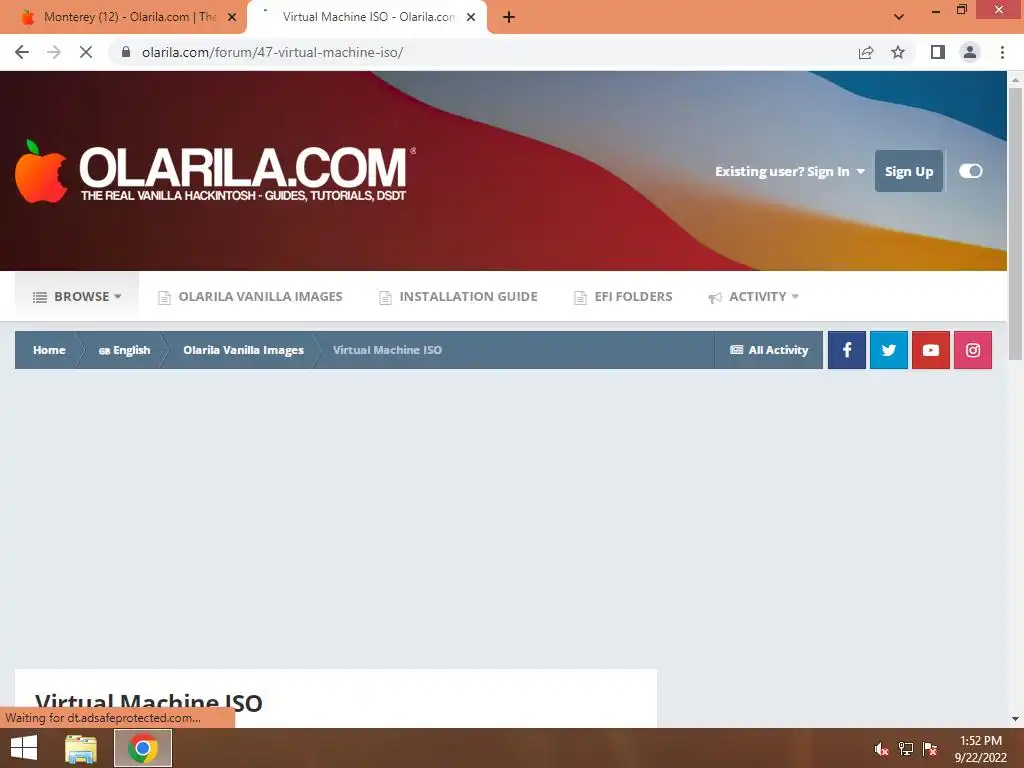Click the scrollbar down arrow
1024x768 pixels.
pos(1015,719)
